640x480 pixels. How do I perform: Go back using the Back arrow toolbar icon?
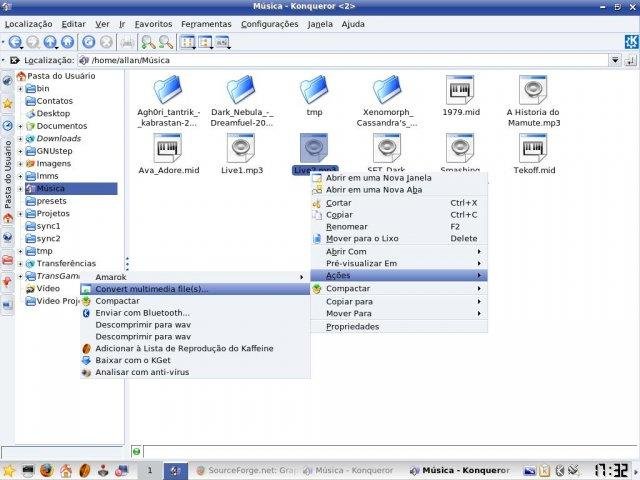tap(15, 42)
